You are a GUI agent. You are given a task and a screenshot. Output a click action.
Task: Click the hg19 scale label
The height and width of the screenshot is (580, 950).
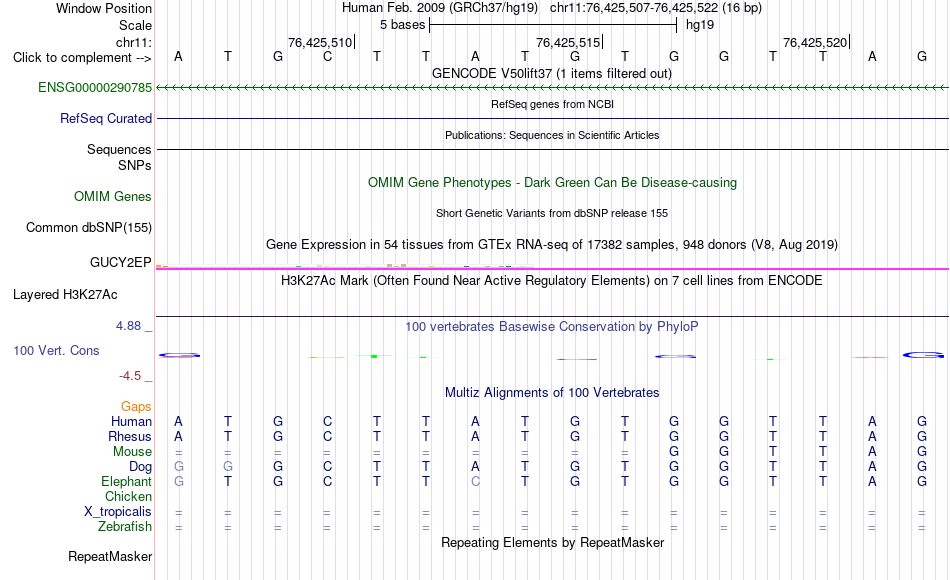700,25
